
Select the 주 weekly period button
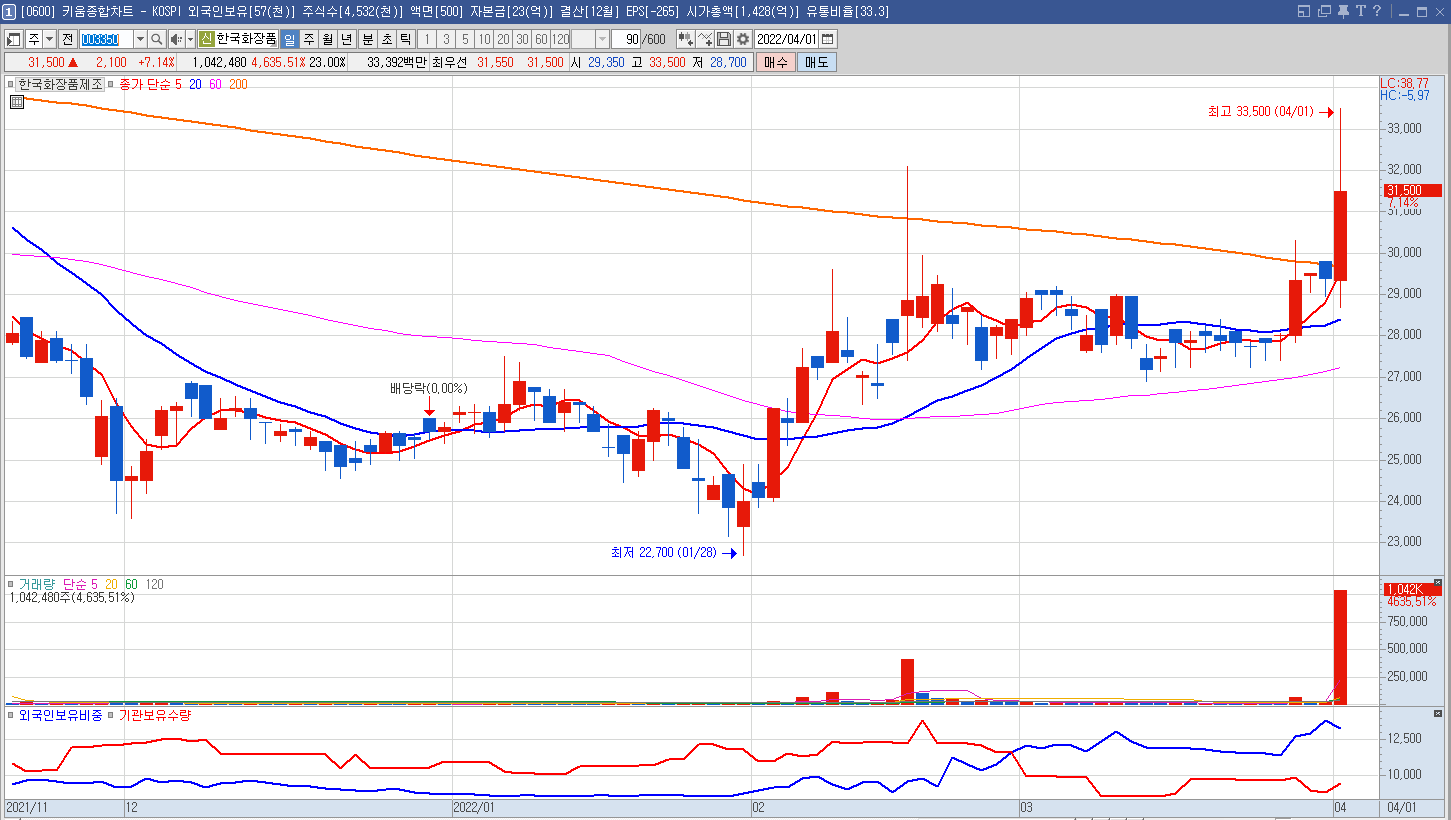coord(308,39)
